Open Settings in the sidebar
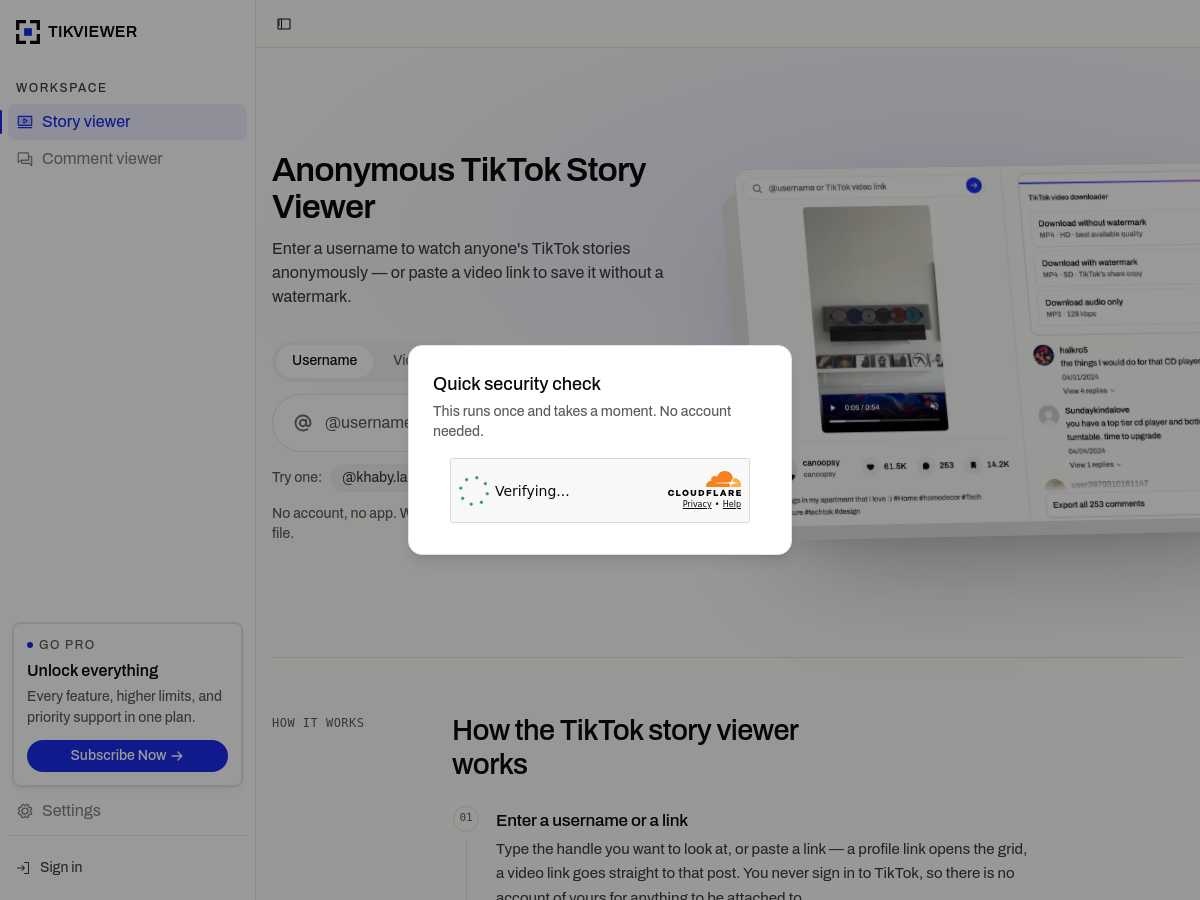The height and width of the screenshot is (900, 1200). pos(128,811)
